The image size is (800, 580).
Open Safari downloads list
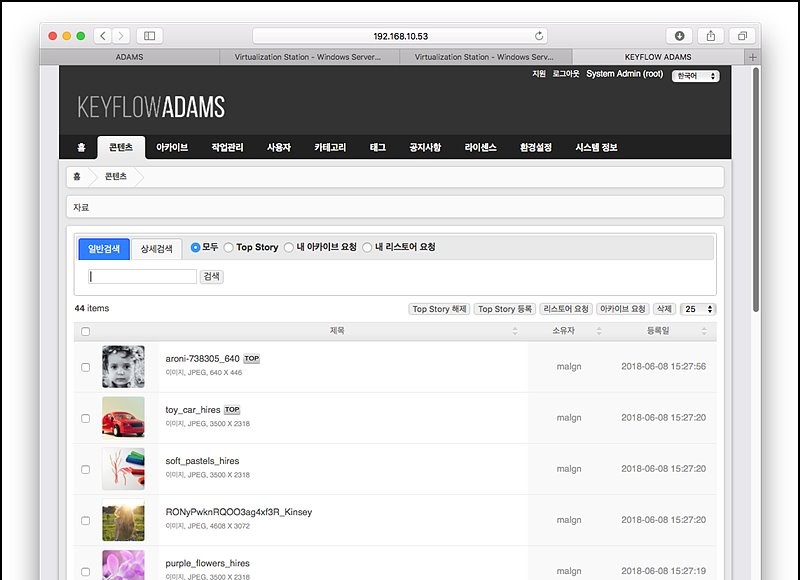click(x=679, y=36)
